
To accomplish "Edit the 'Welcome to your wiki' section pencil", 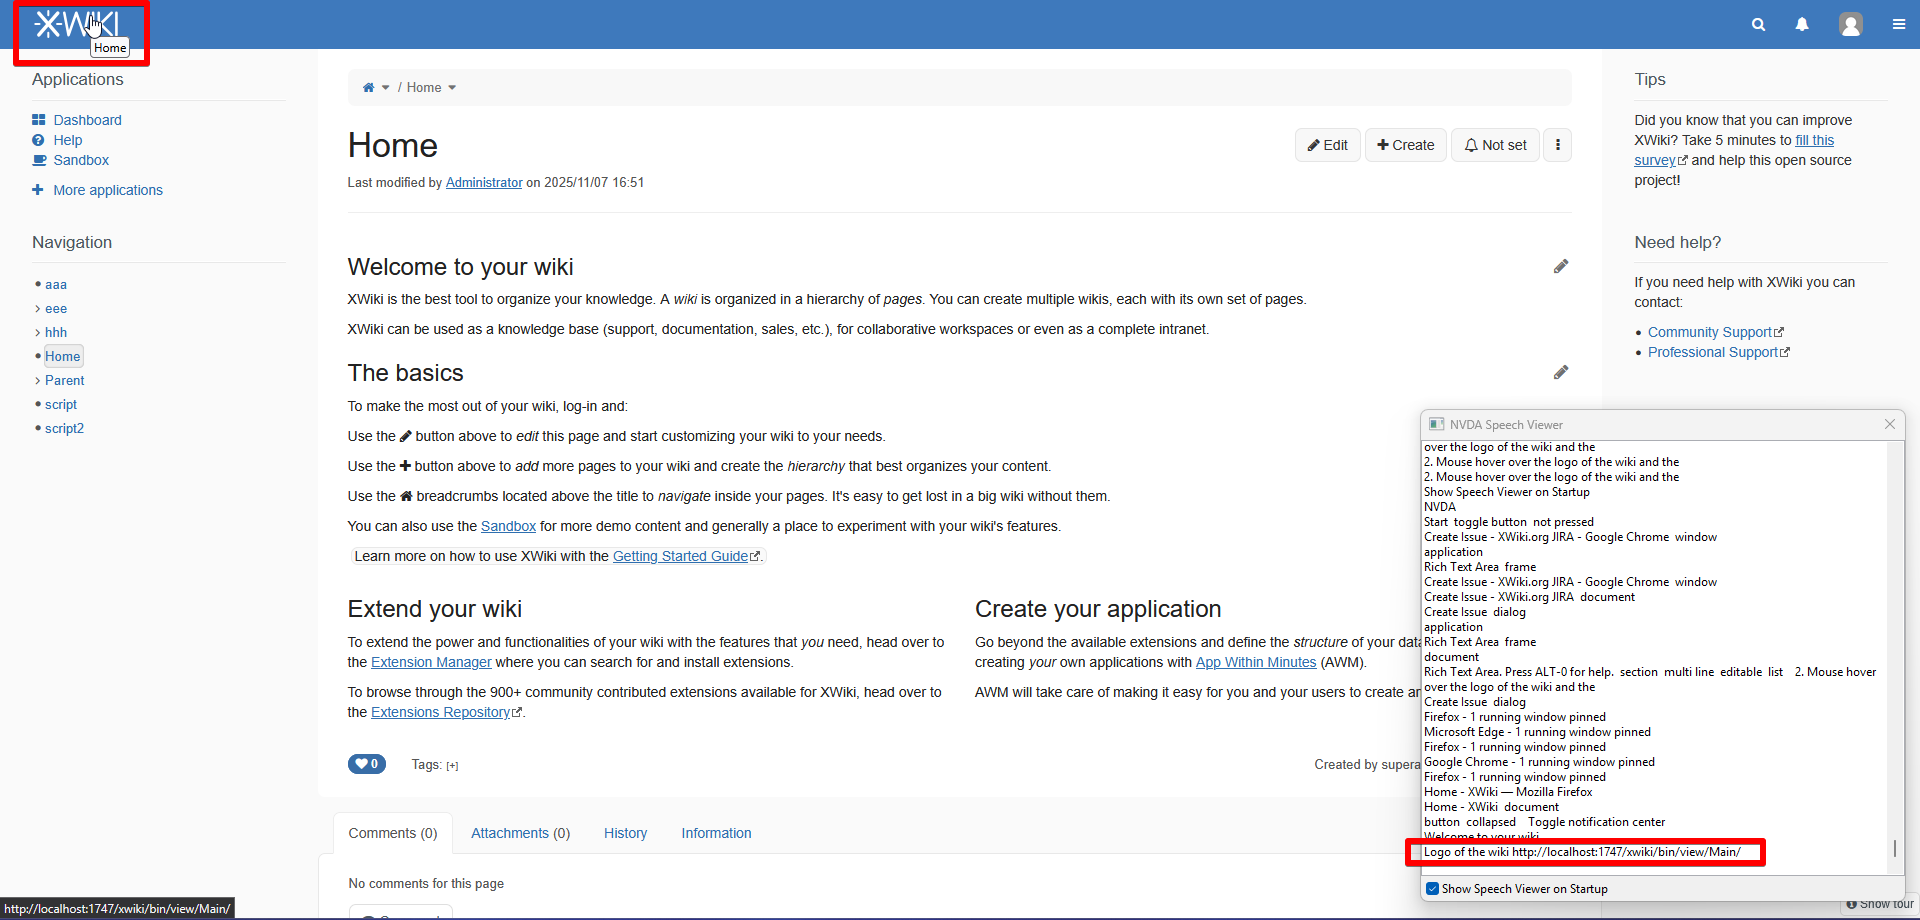I will click(1560, 267).
